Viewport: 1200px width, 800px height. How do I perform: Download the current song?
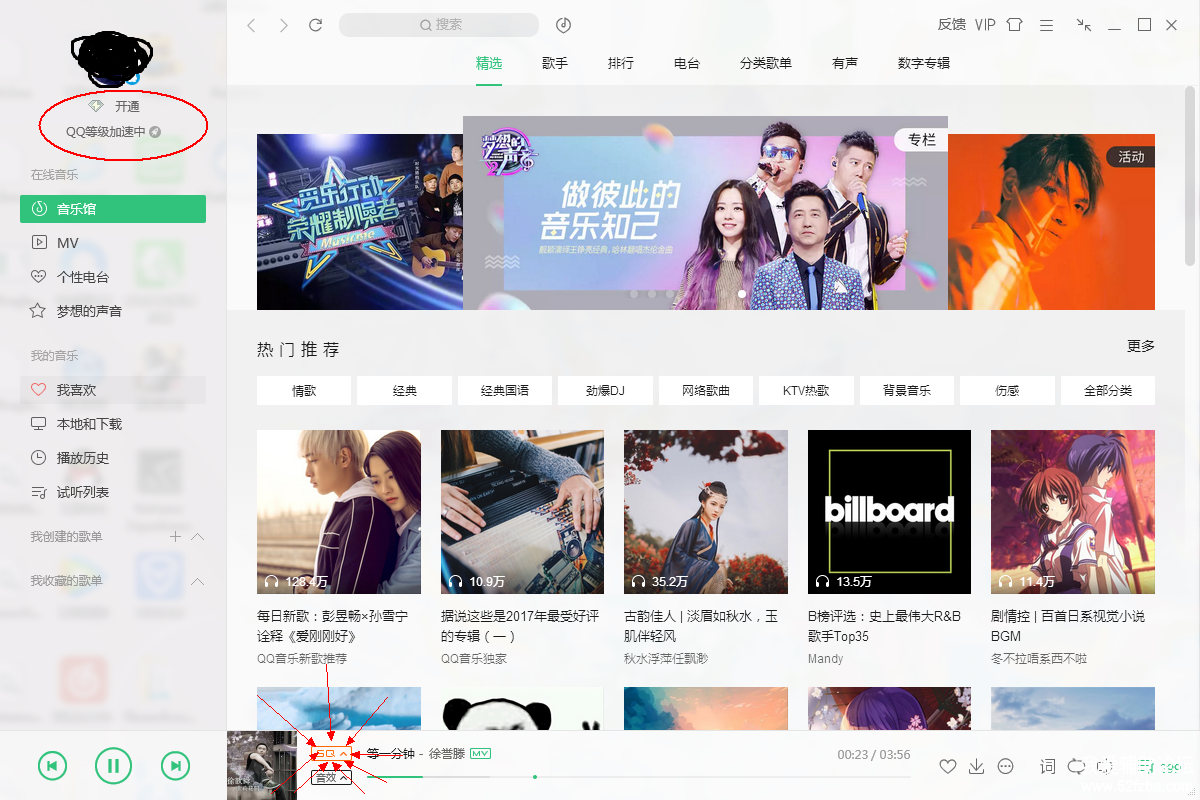pos(977,767)
